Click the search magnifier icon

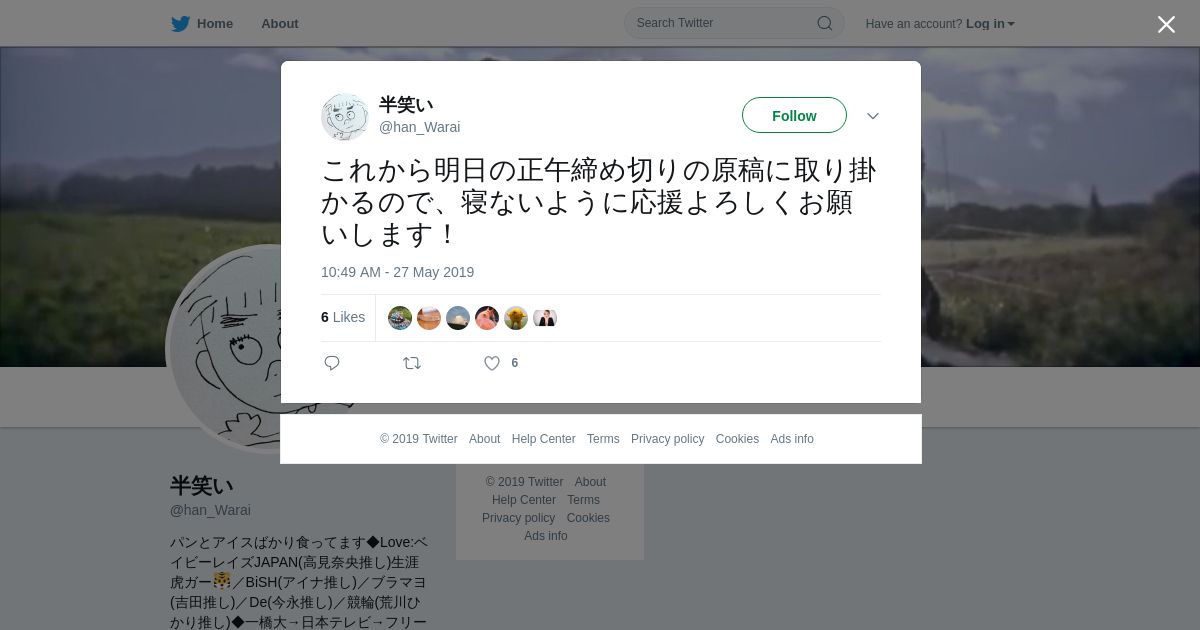[825, 23]
